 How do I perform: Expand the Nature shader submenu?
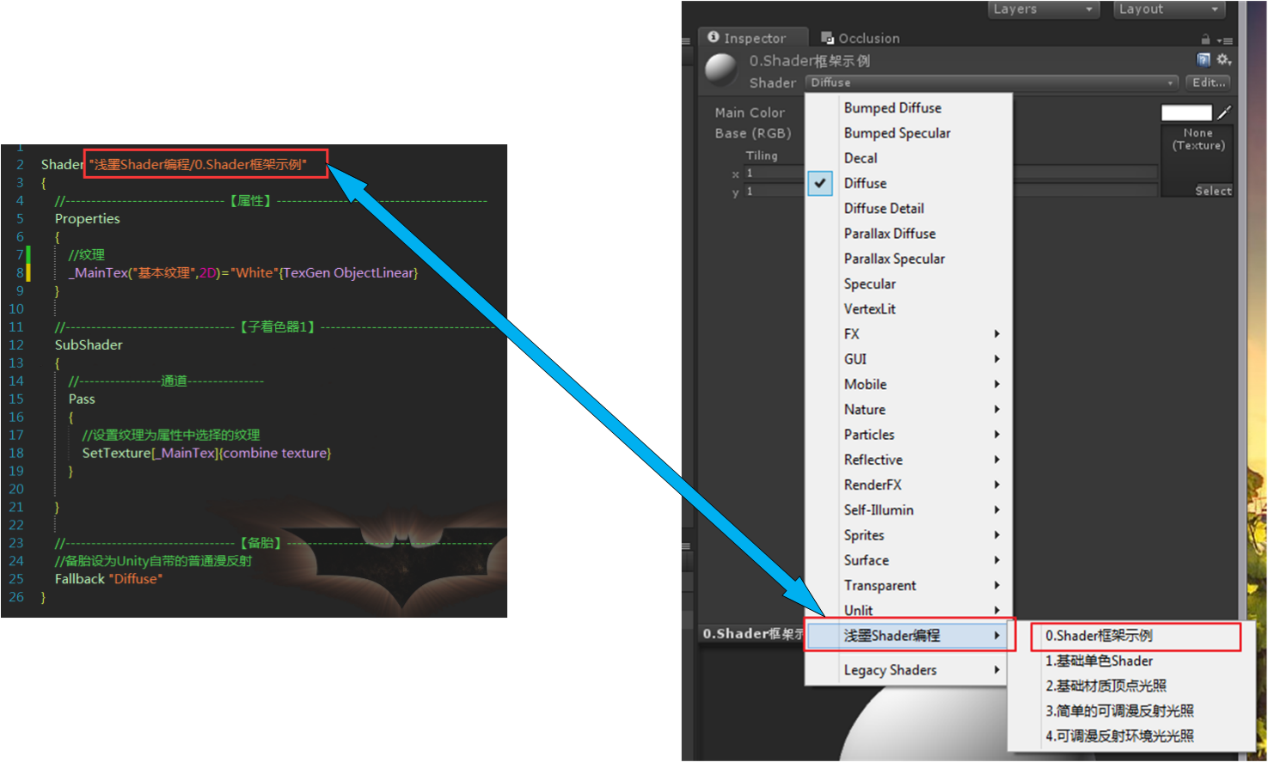point(909,409)
